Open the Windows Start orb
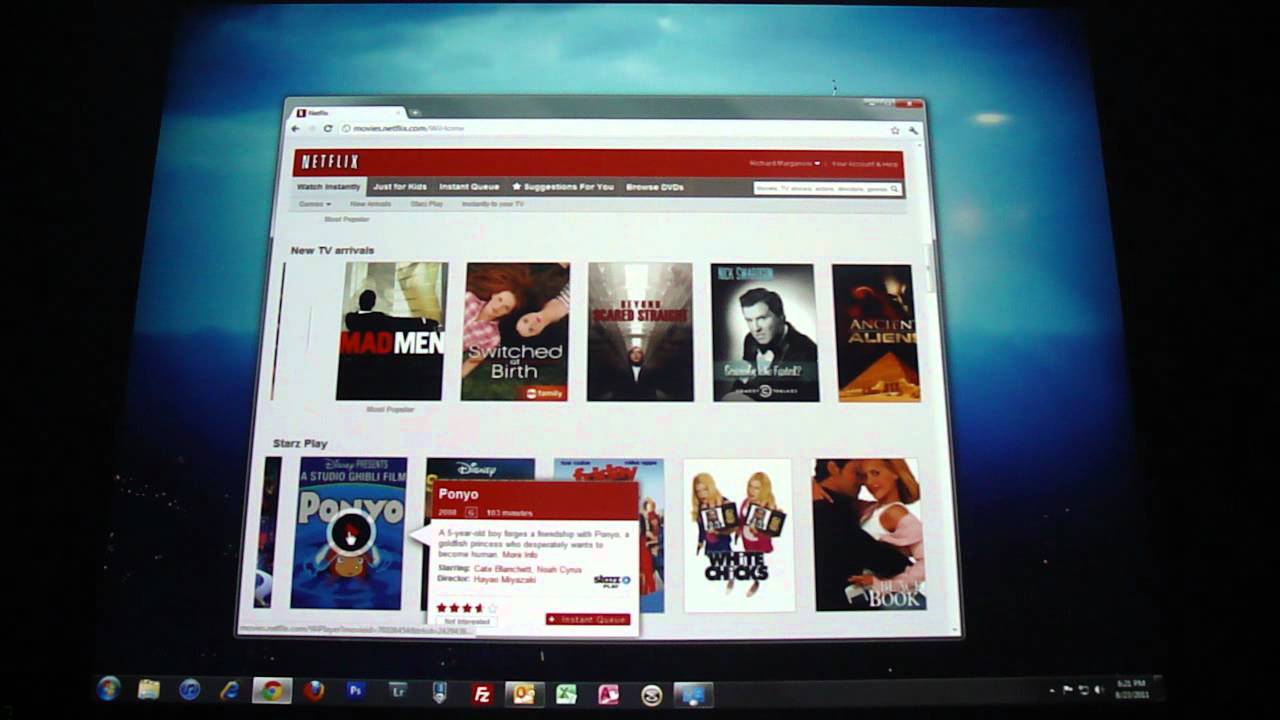Image resolution: width=1280 pixels, height=720 pixels. (108, 689)
